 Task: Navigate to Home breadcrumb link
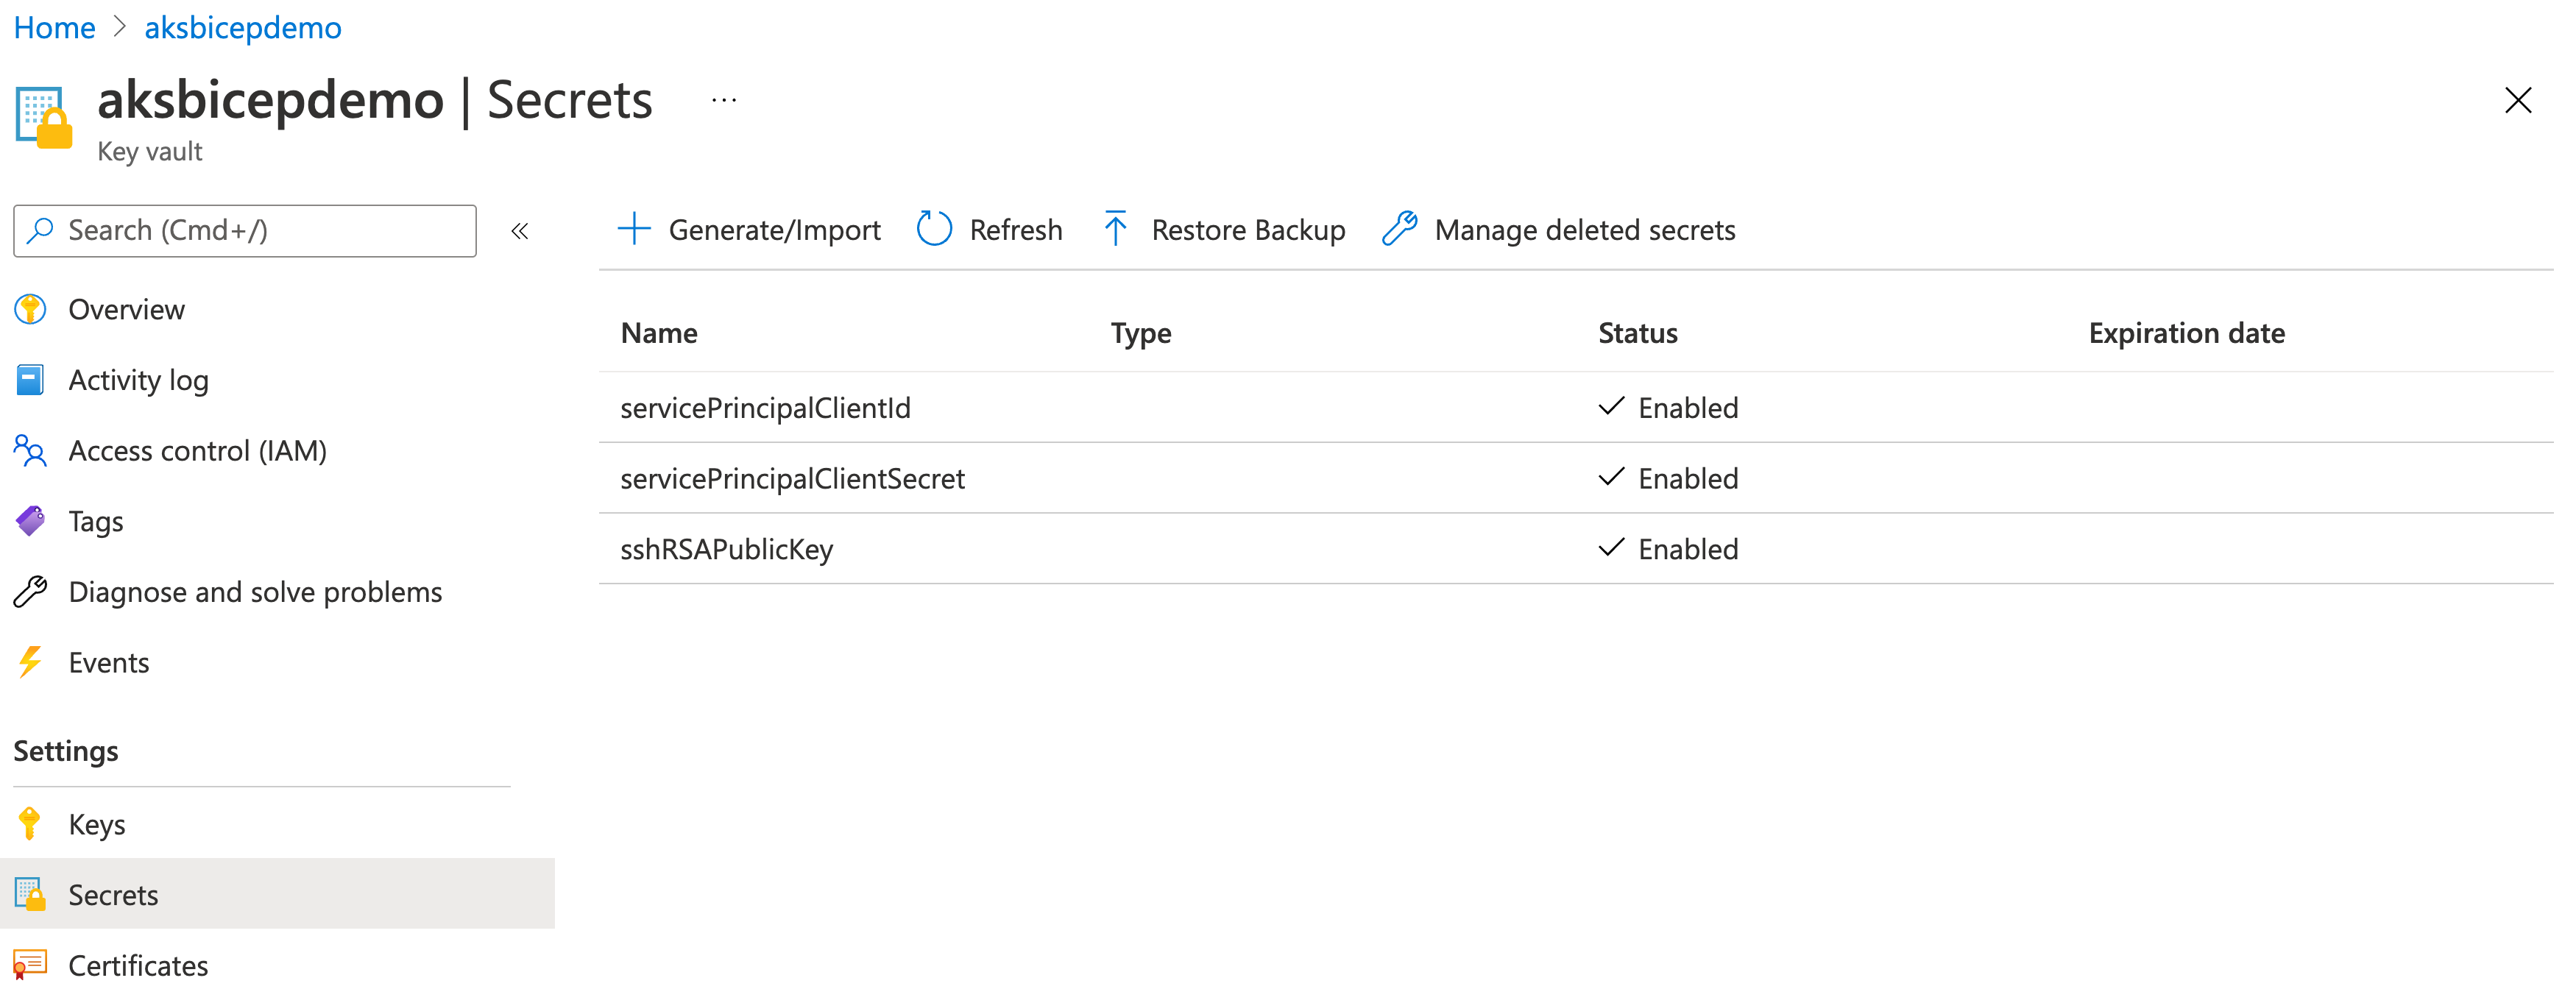click(x=54, y=27)
